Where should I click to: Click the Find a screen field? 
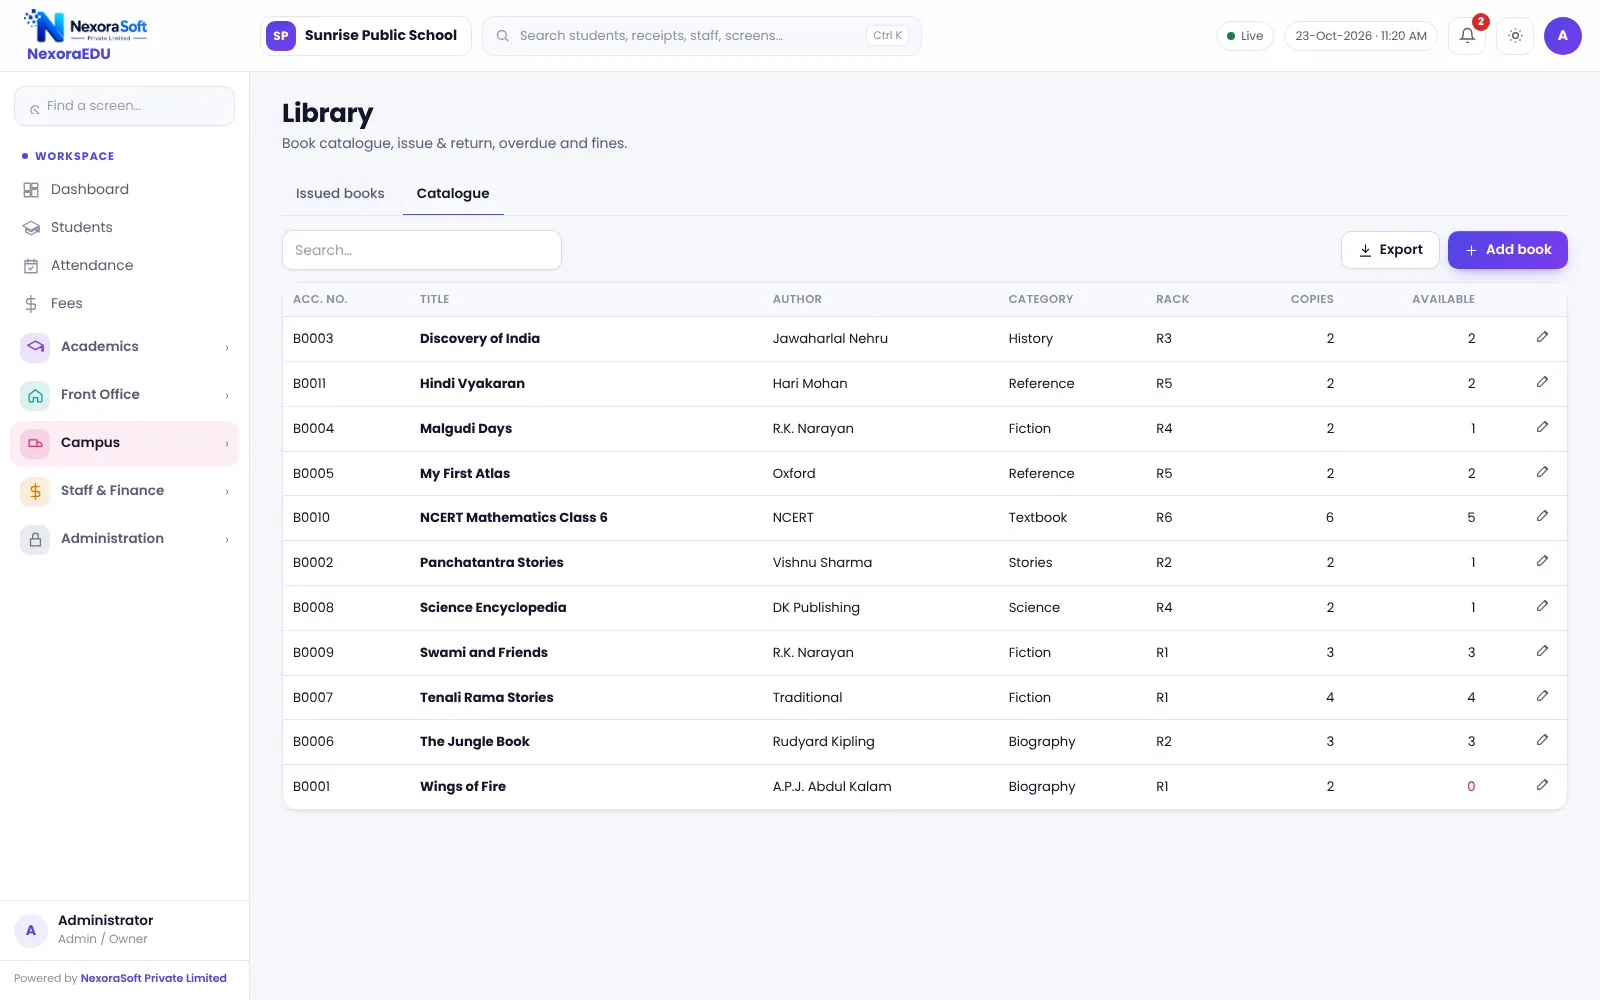click(124, 106)
